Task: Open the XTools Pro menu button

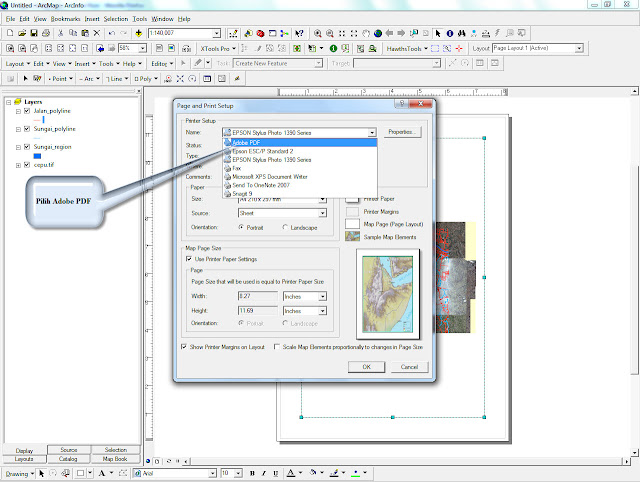Action: point(218,48)
